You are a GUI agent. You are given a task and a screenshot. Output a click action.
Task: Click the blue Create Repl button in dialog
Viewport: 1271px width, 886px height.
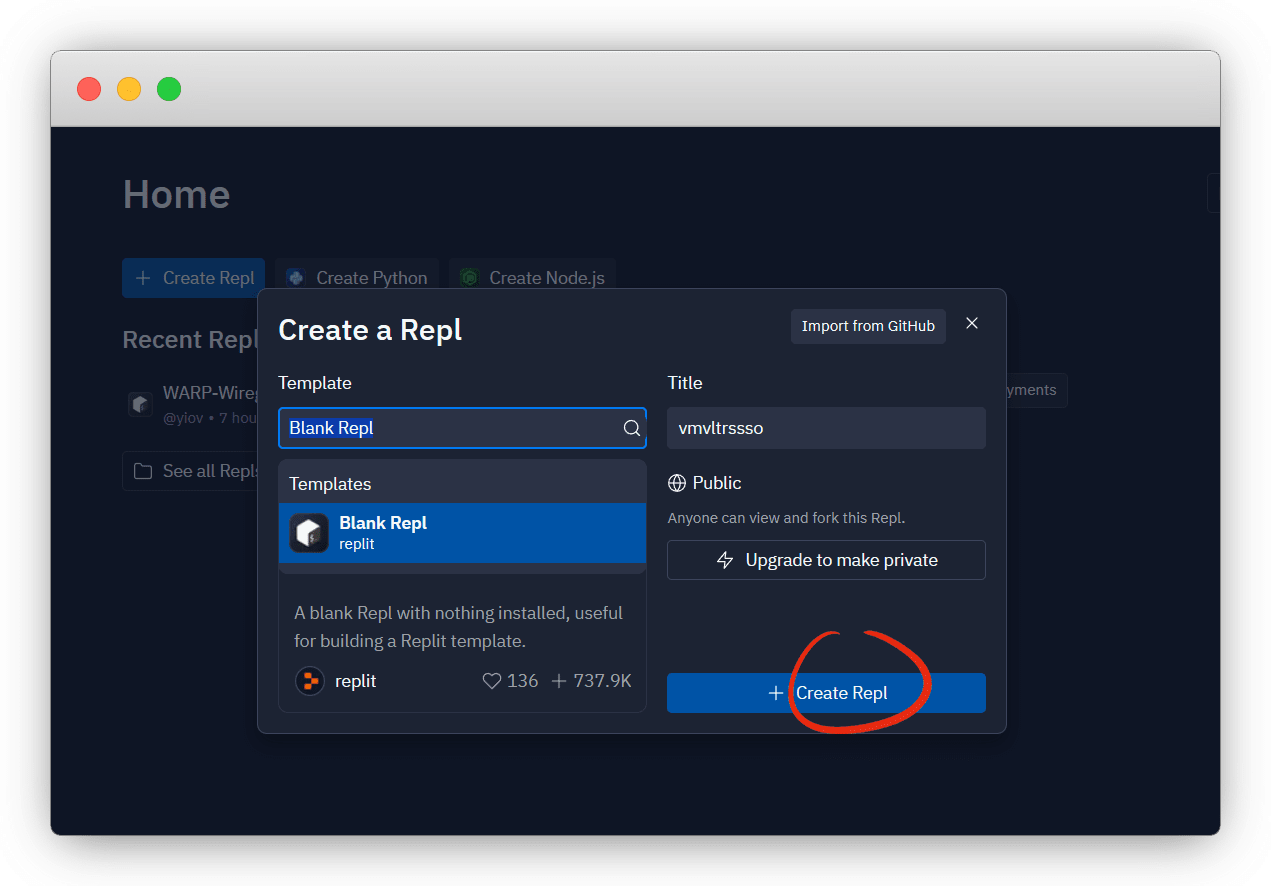point(826,693)
